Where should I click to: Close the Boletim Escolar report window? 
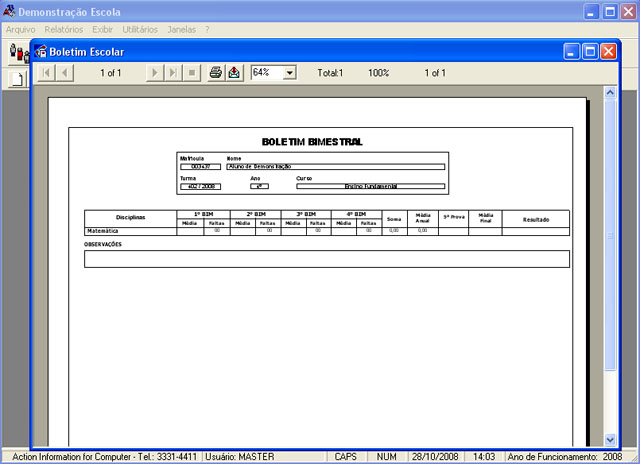point(608,51)
